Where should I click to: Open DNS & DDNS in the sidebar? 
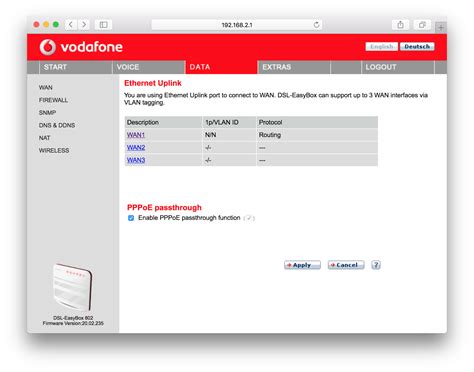[x=57, y=125]
